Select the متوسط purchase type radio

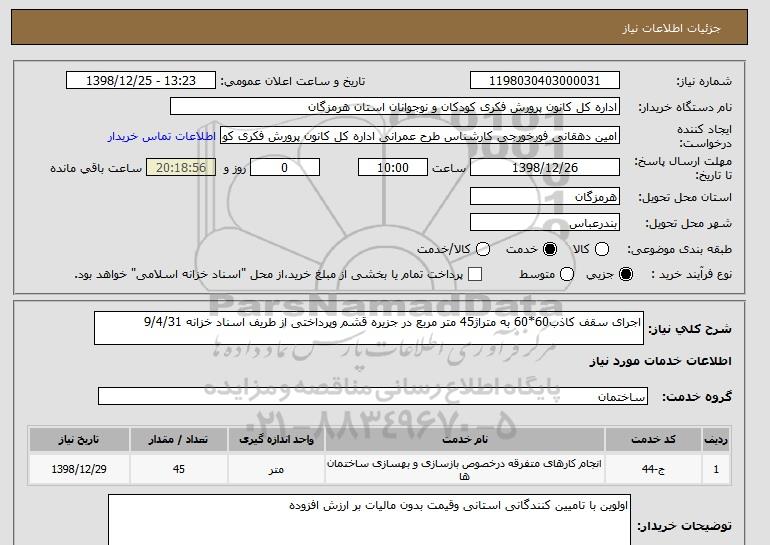[x=567, y=274]
